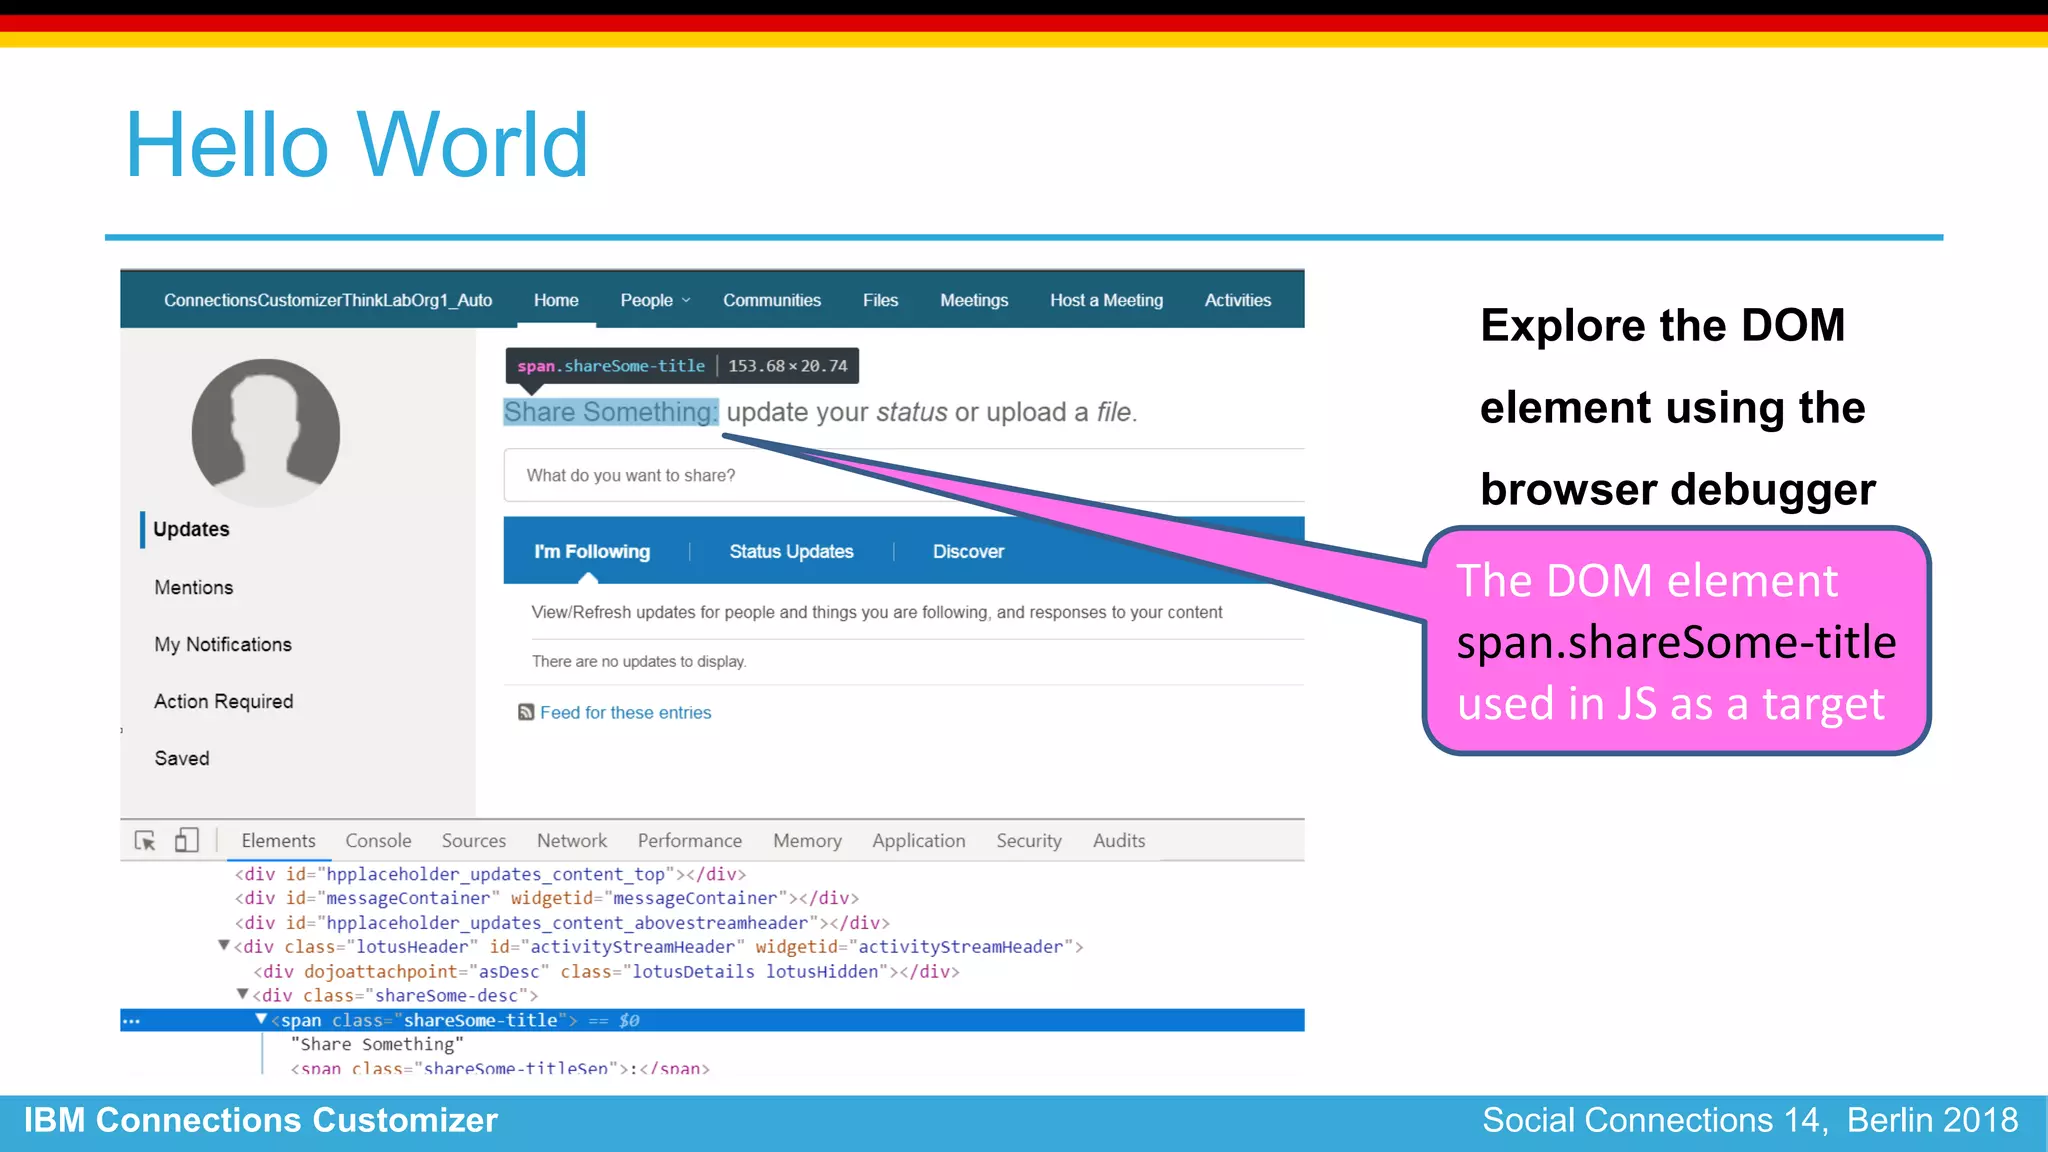Open the Feed for these entries link
The height and width of the screenshot is (1152, 2048).
[x=626, y=712]
